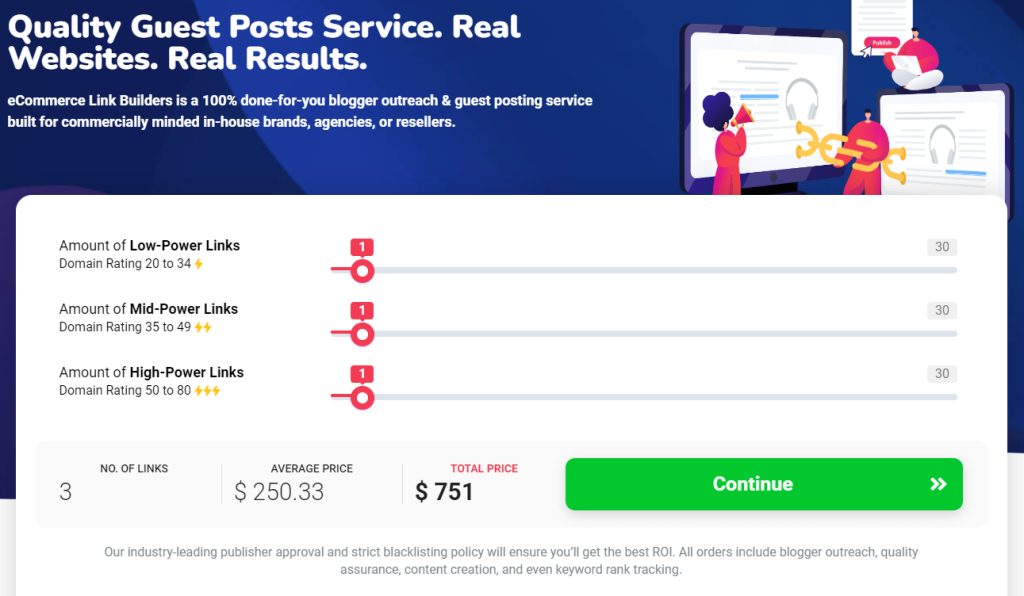Viewport: 1024px width, 596px height.
Task: Click the red value bubble above the High-Power slider
Action: 361,374
